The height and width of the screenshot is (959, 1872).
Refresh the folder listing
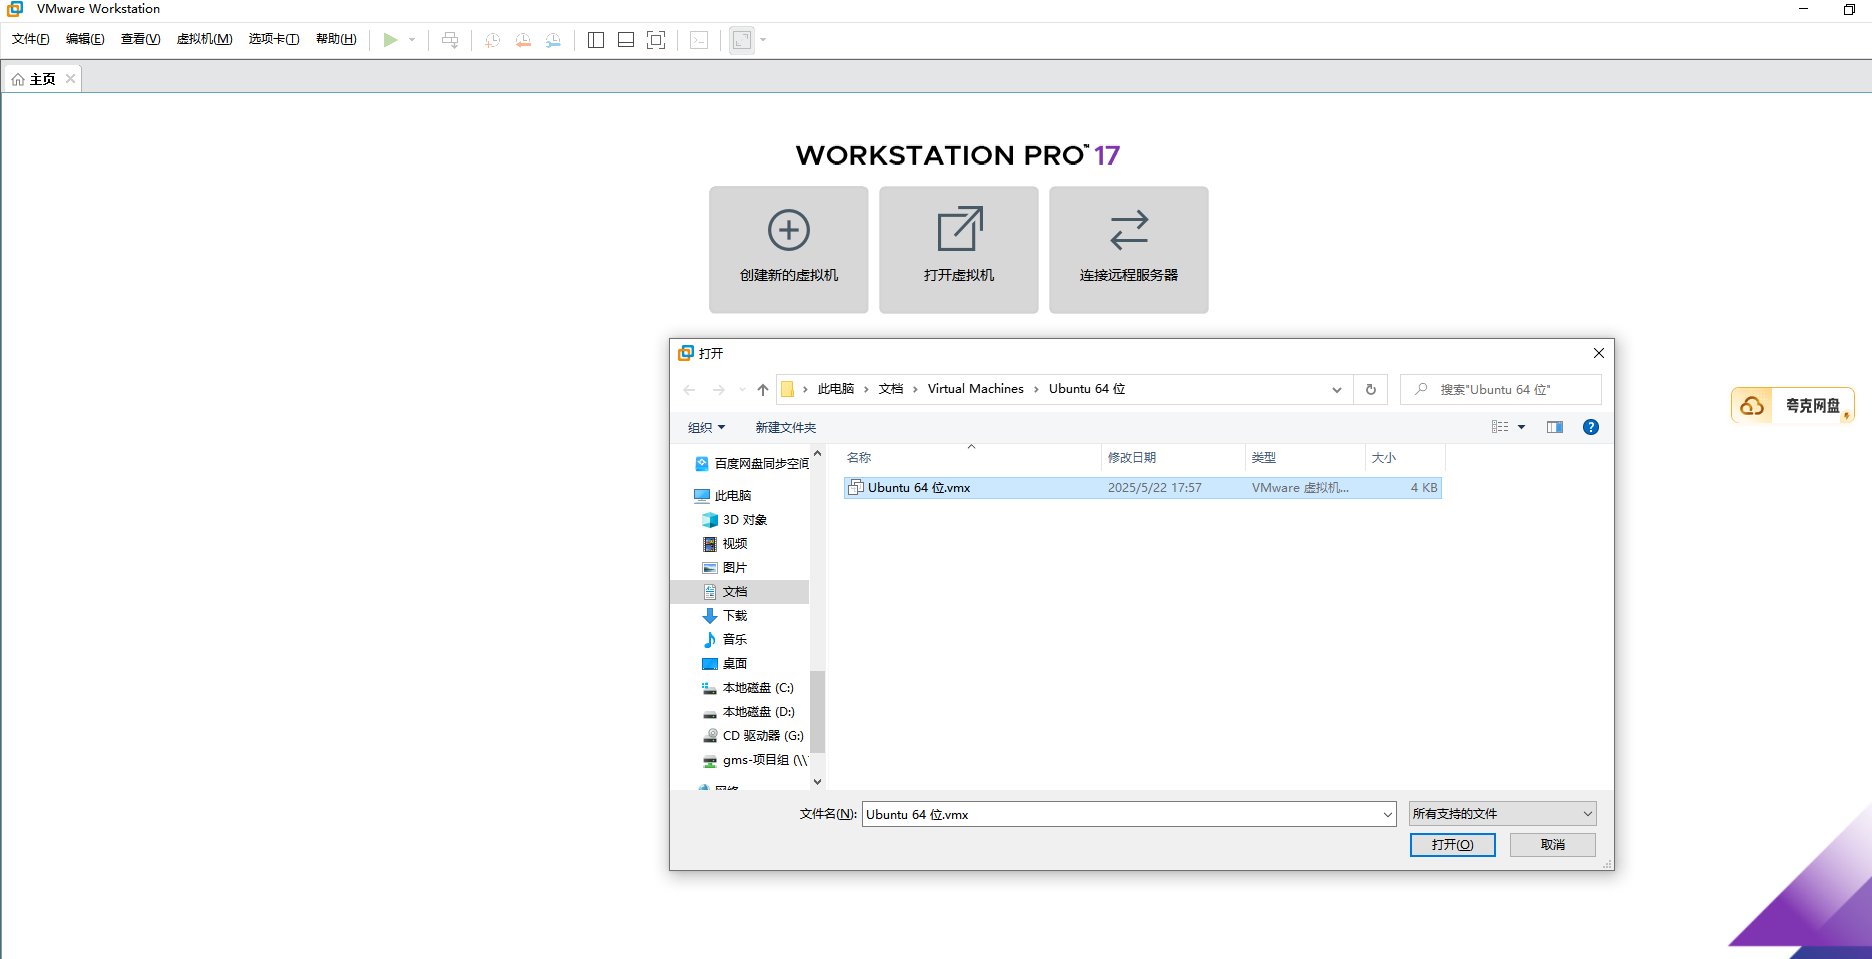(x=1371, y=390)
